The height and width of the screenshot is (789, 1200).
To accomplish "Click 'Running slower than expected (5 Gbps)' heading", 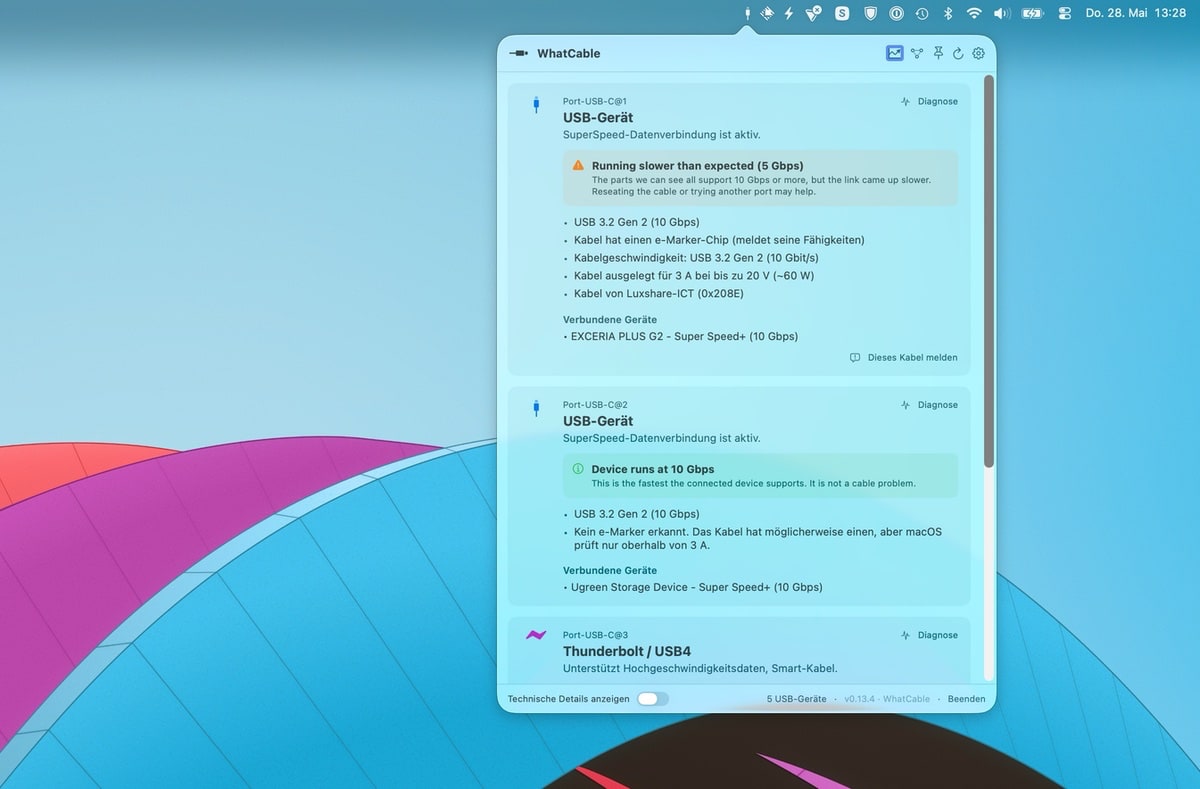I will 697,166.
